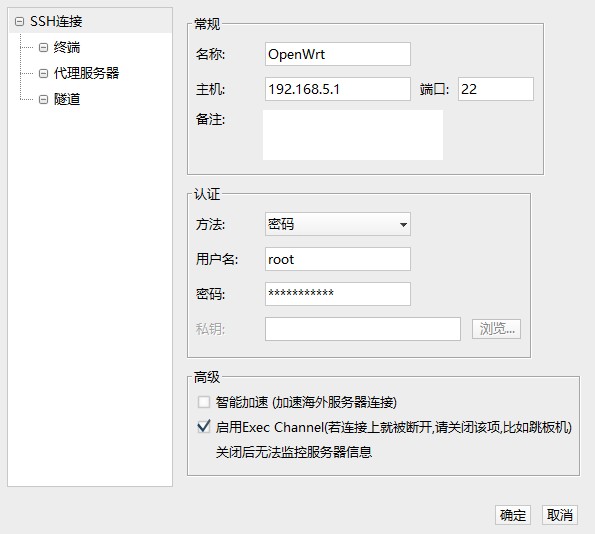This screenshot has height=534, width=595.
Task: Click the dropdown arrow next to 密码
Action: (403, 225)
